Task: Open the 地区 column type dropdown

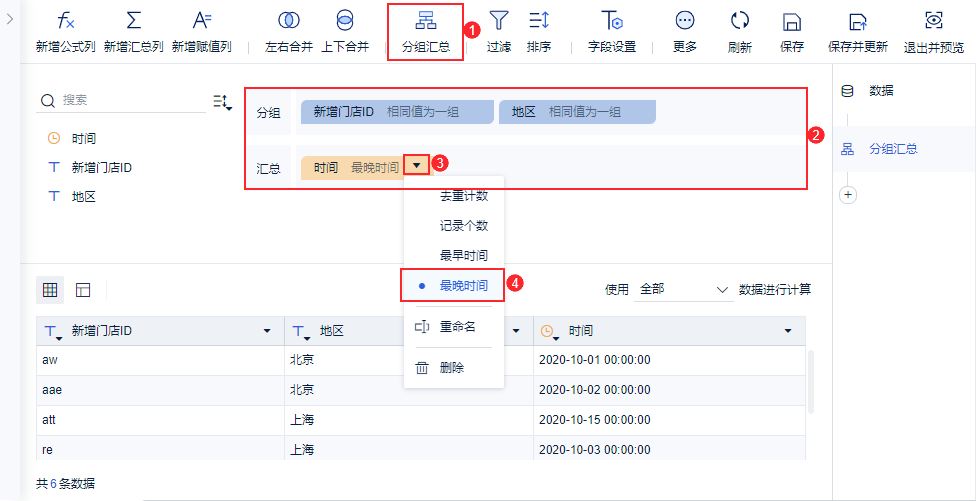Action: click(x=303, y=332)
